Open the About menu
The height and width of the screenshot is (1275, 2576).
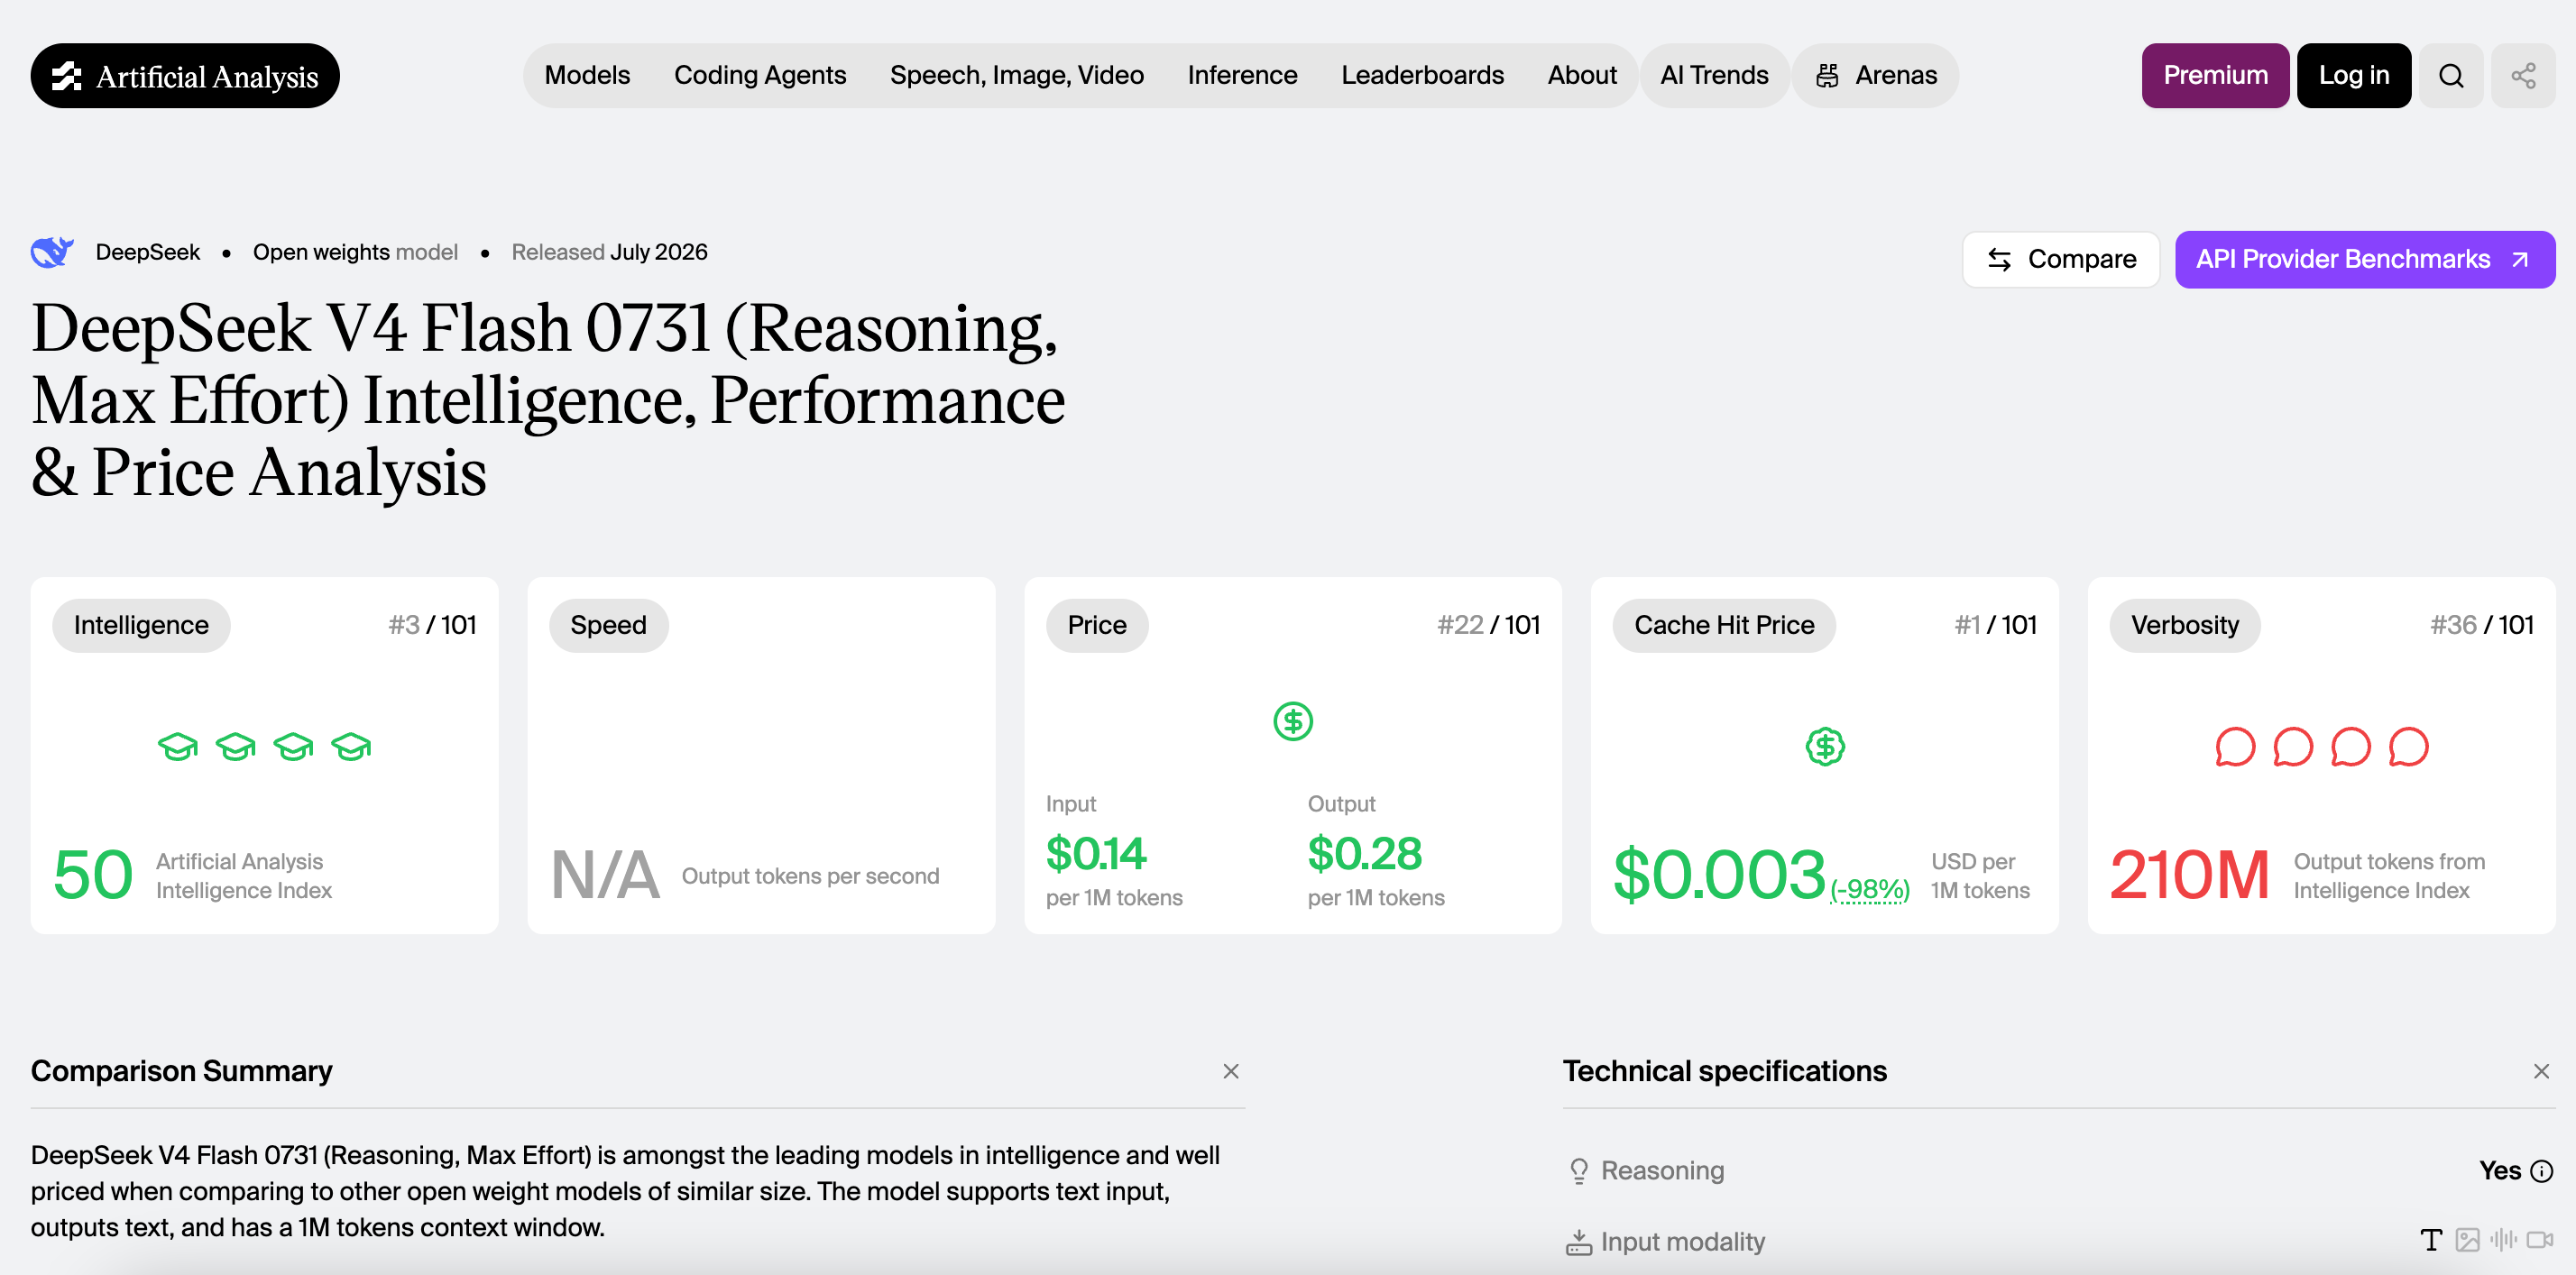point(1582,76)
